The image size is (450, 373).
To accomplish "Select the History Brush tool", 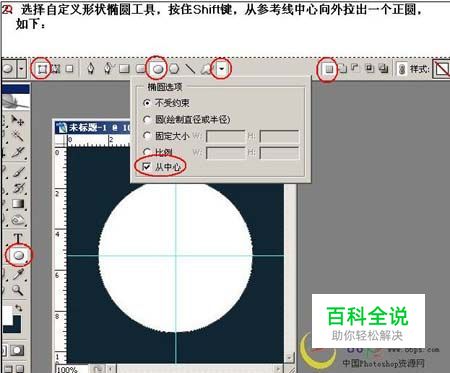I will [x=18, y=188].
